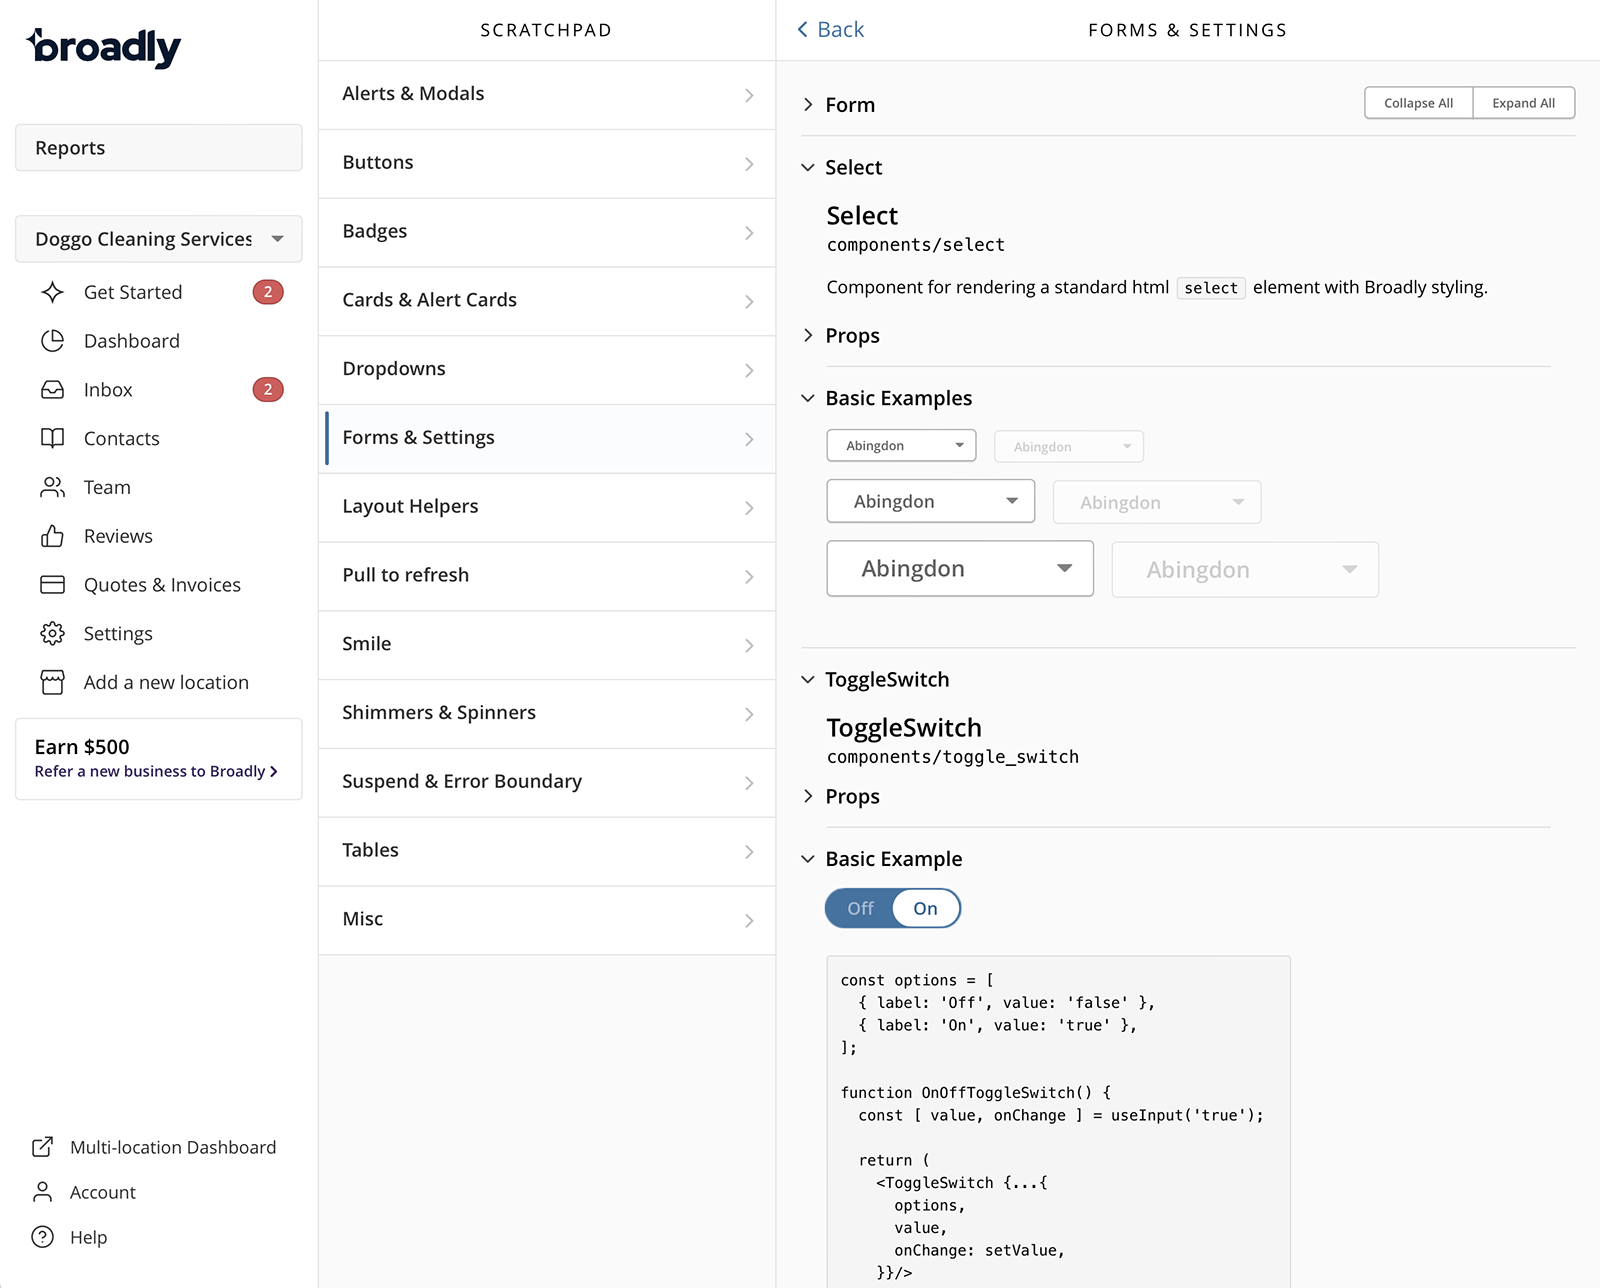The height and width of the screenshot is (1288, 1600).
Task: Expand Props under Select
Action: [x=842, y=336]
